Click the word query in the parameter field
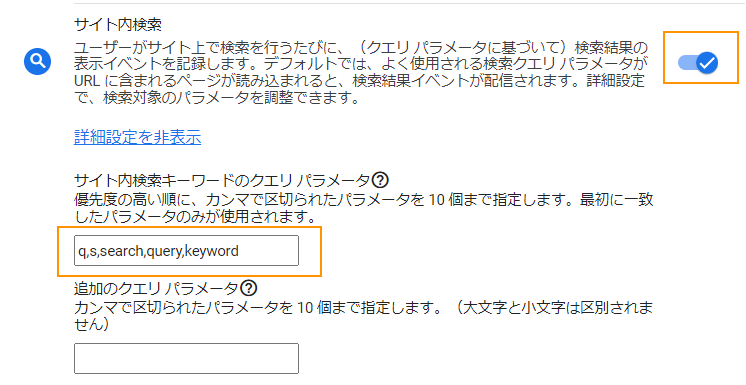746x385 pixels. (x=164, y=251)
